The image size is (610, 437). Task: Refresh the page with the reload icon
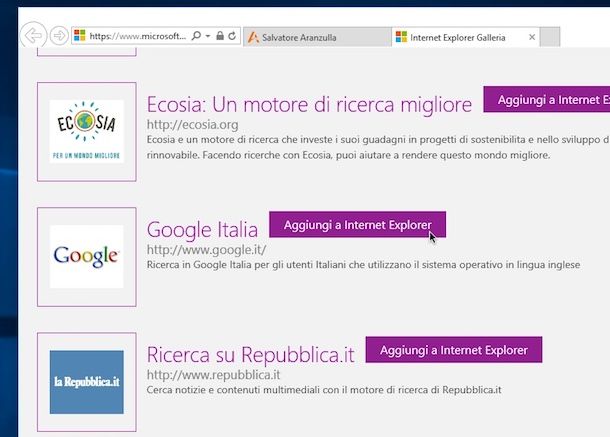click(x=232, y=36)
